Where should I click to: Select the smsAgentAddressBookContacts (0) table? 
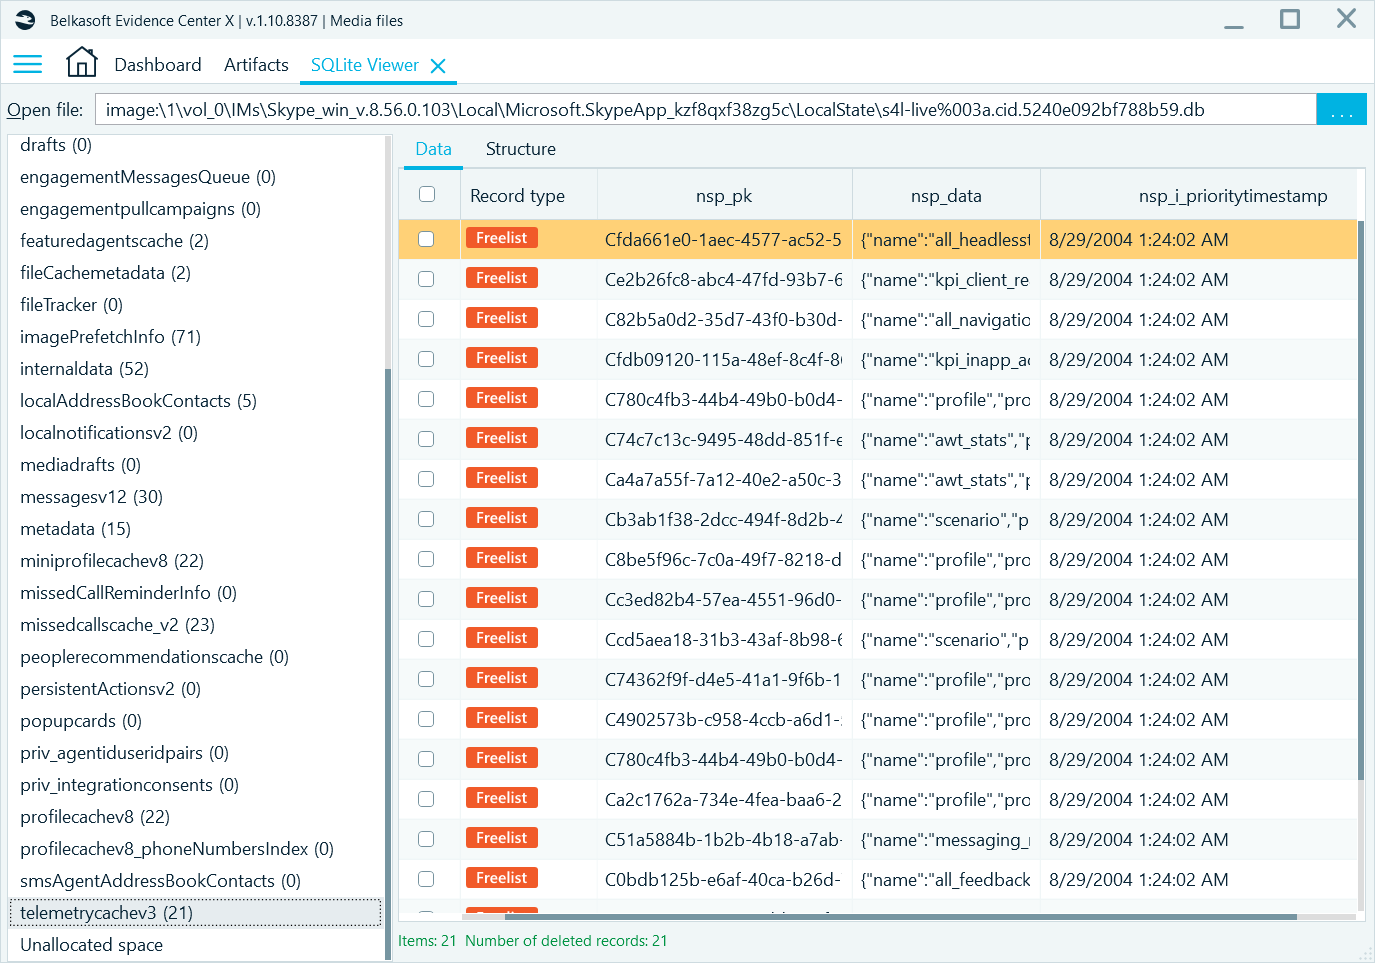(x=160, y=881)
